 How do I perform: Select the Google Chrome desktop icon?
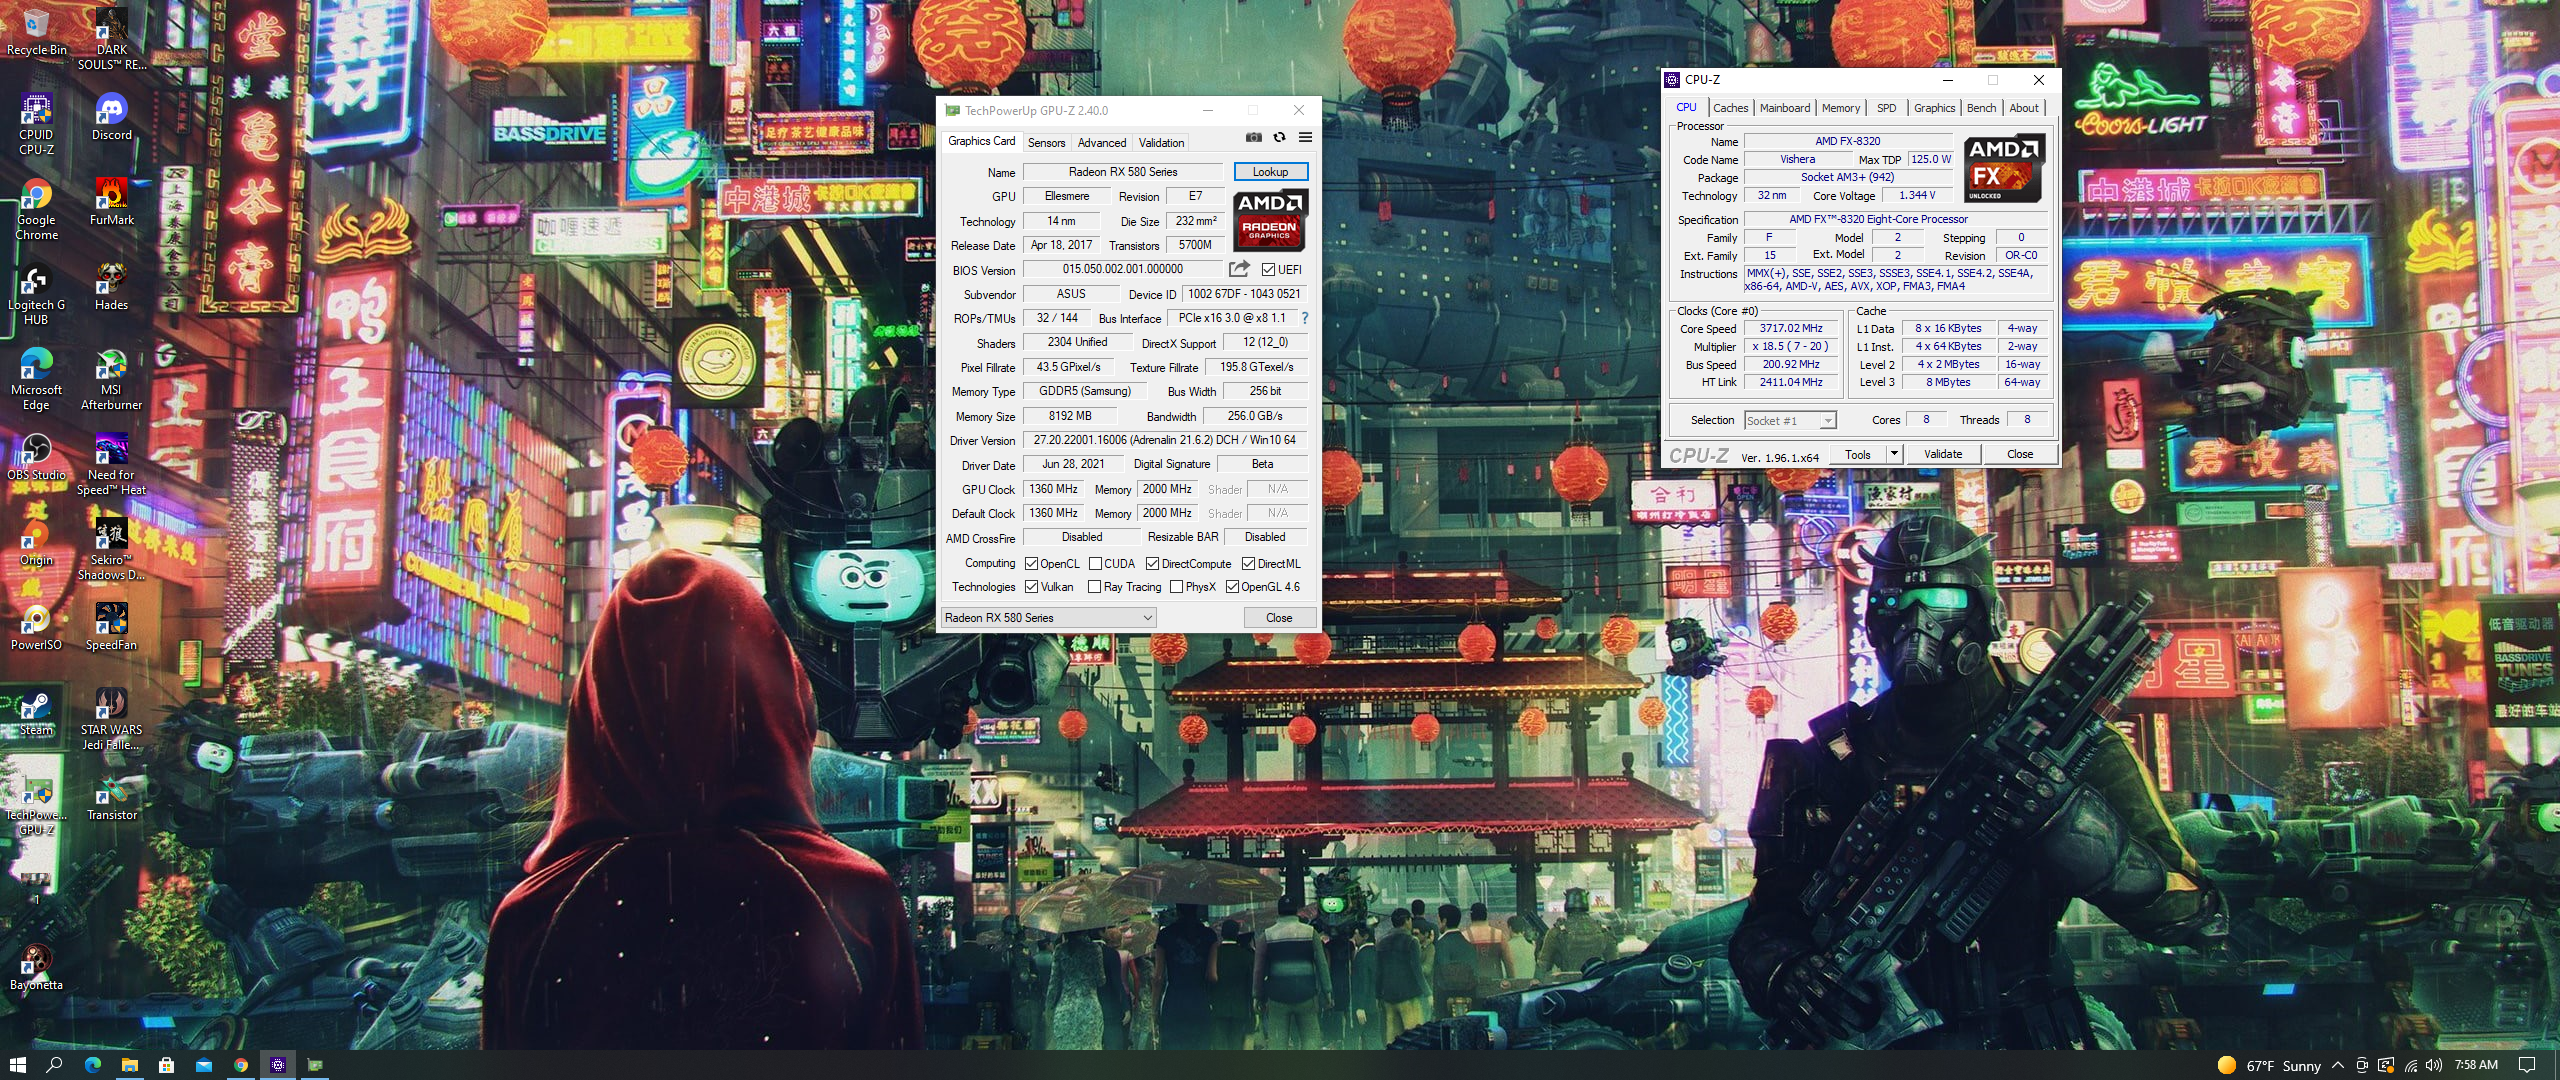[37, 210]
